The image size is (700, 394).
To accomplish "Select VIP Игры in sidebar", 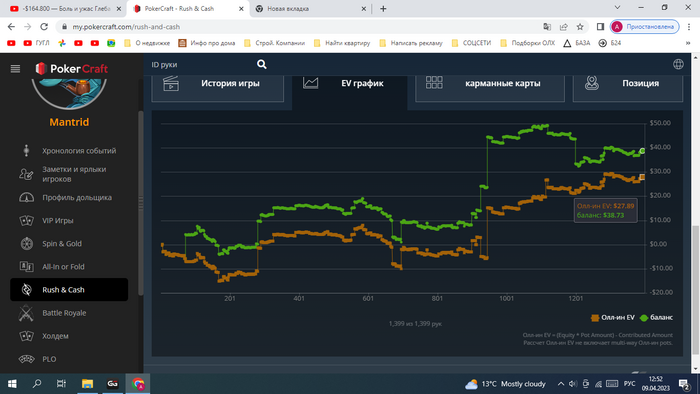I will [69, 220].
